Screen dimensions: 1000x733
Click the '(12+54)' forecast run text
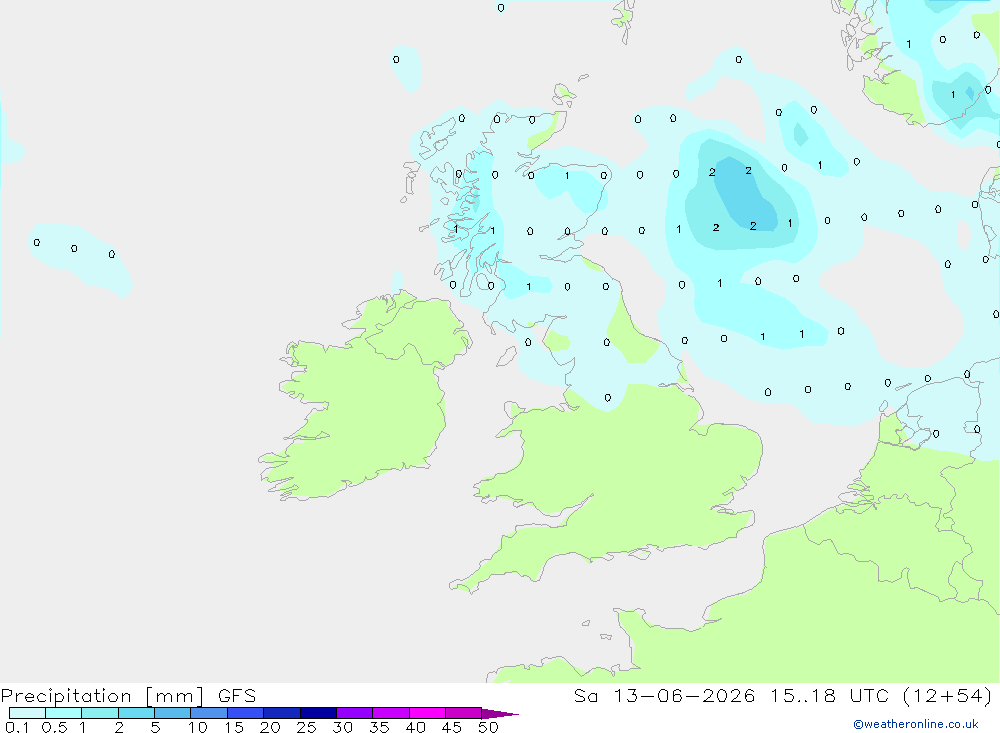click(948, 696)
